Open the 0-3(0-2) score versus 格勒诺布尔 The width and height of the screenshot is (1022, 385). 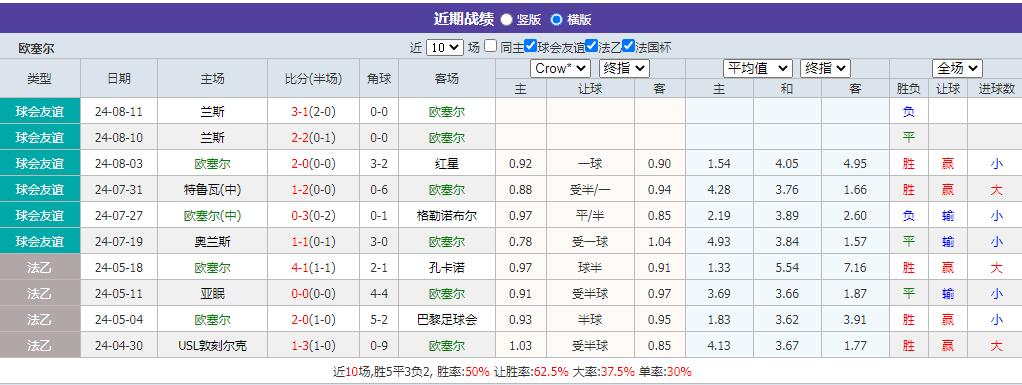pyautogui.click(x=313, y=216)
